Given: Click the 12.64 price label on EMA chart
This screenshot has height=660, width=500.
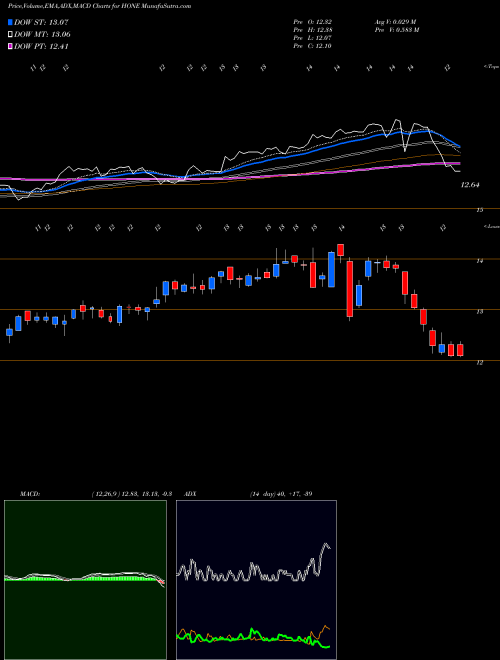Looking at the screenshot, I should (471, 184).
